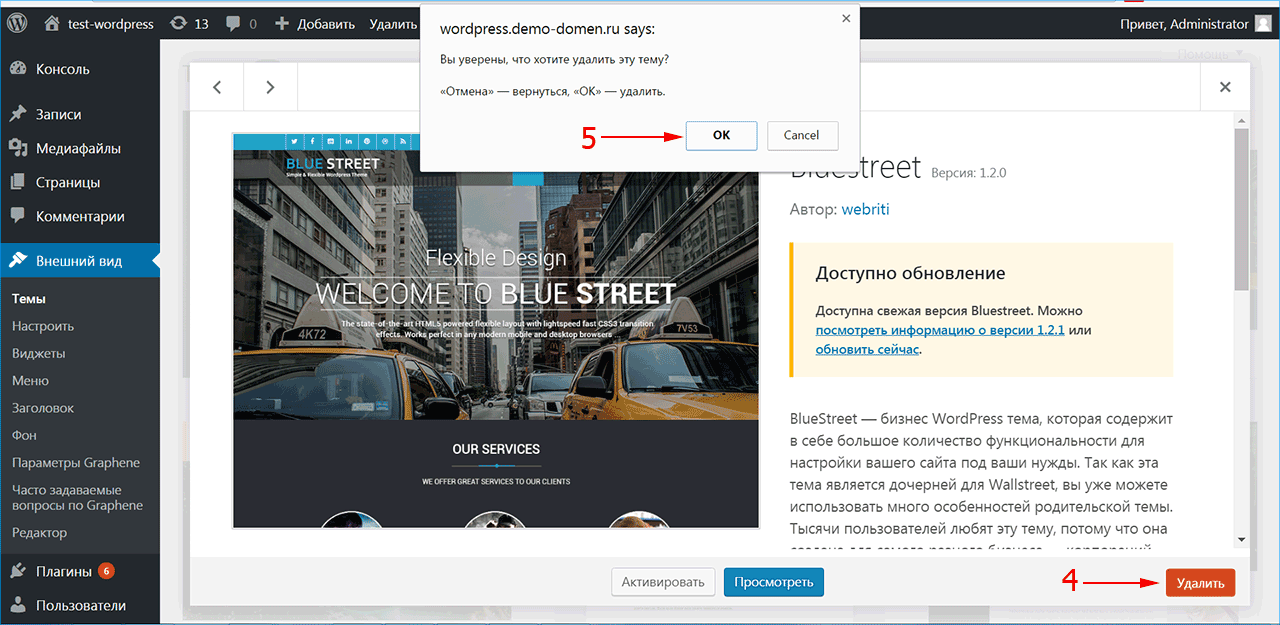The width and height of the screenshot is (1280, 625).
Task: Click the Добавить plus icon
Action: [x=281, y=23]
